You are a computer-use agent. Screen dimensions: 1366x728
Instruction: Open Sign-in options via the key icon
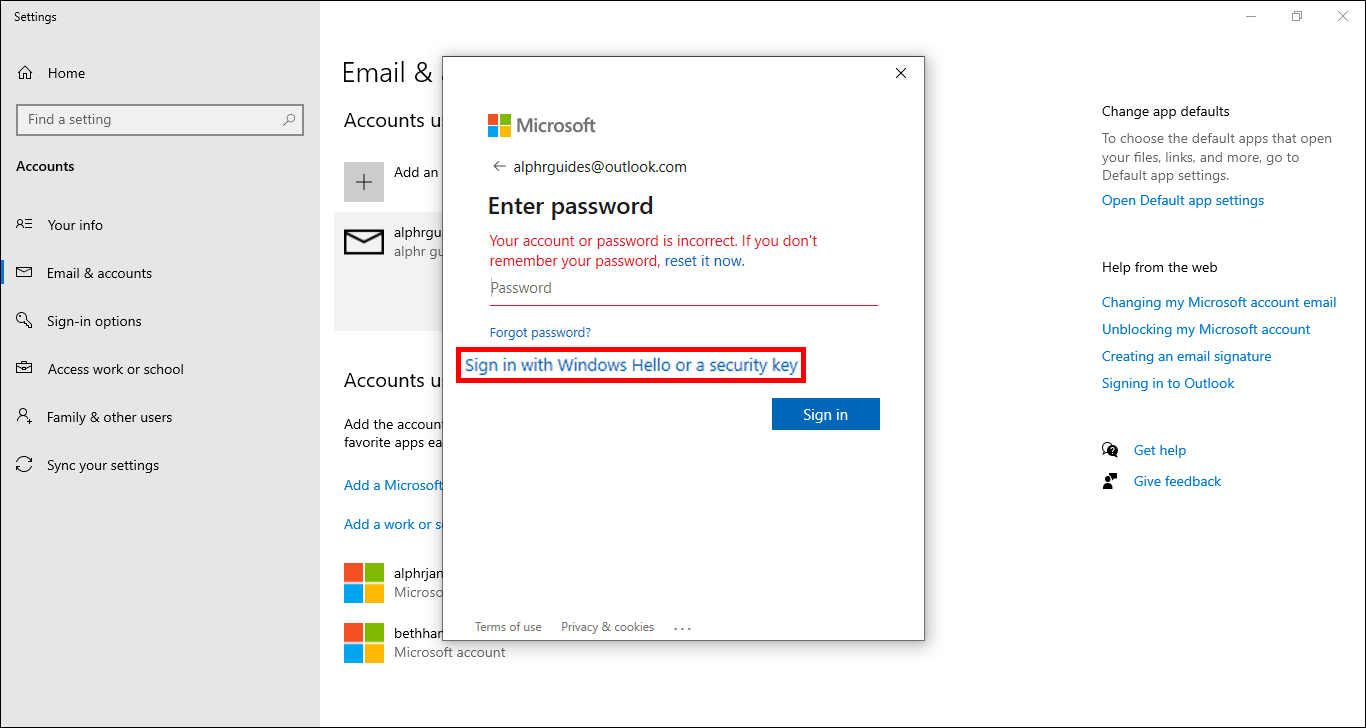(x=25, y=320)
